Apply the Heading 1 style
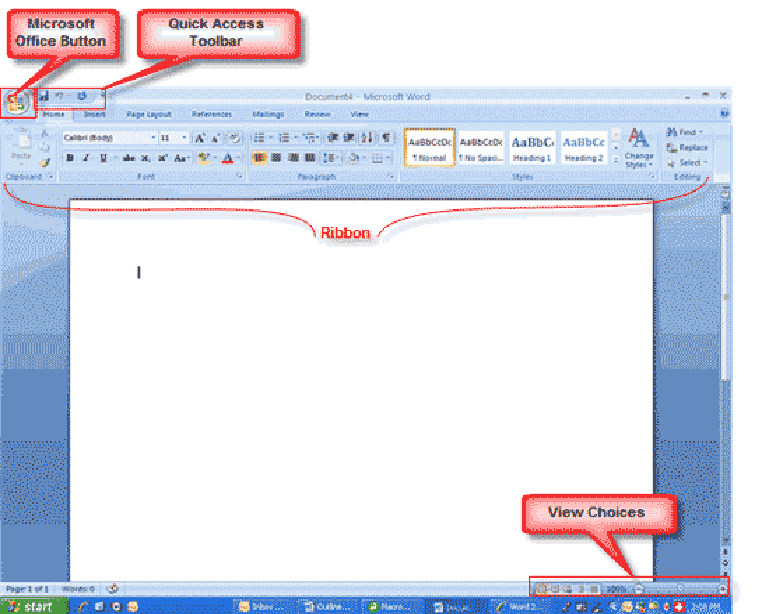This screenshot has width=768, height=614. (x=532, y=148)
